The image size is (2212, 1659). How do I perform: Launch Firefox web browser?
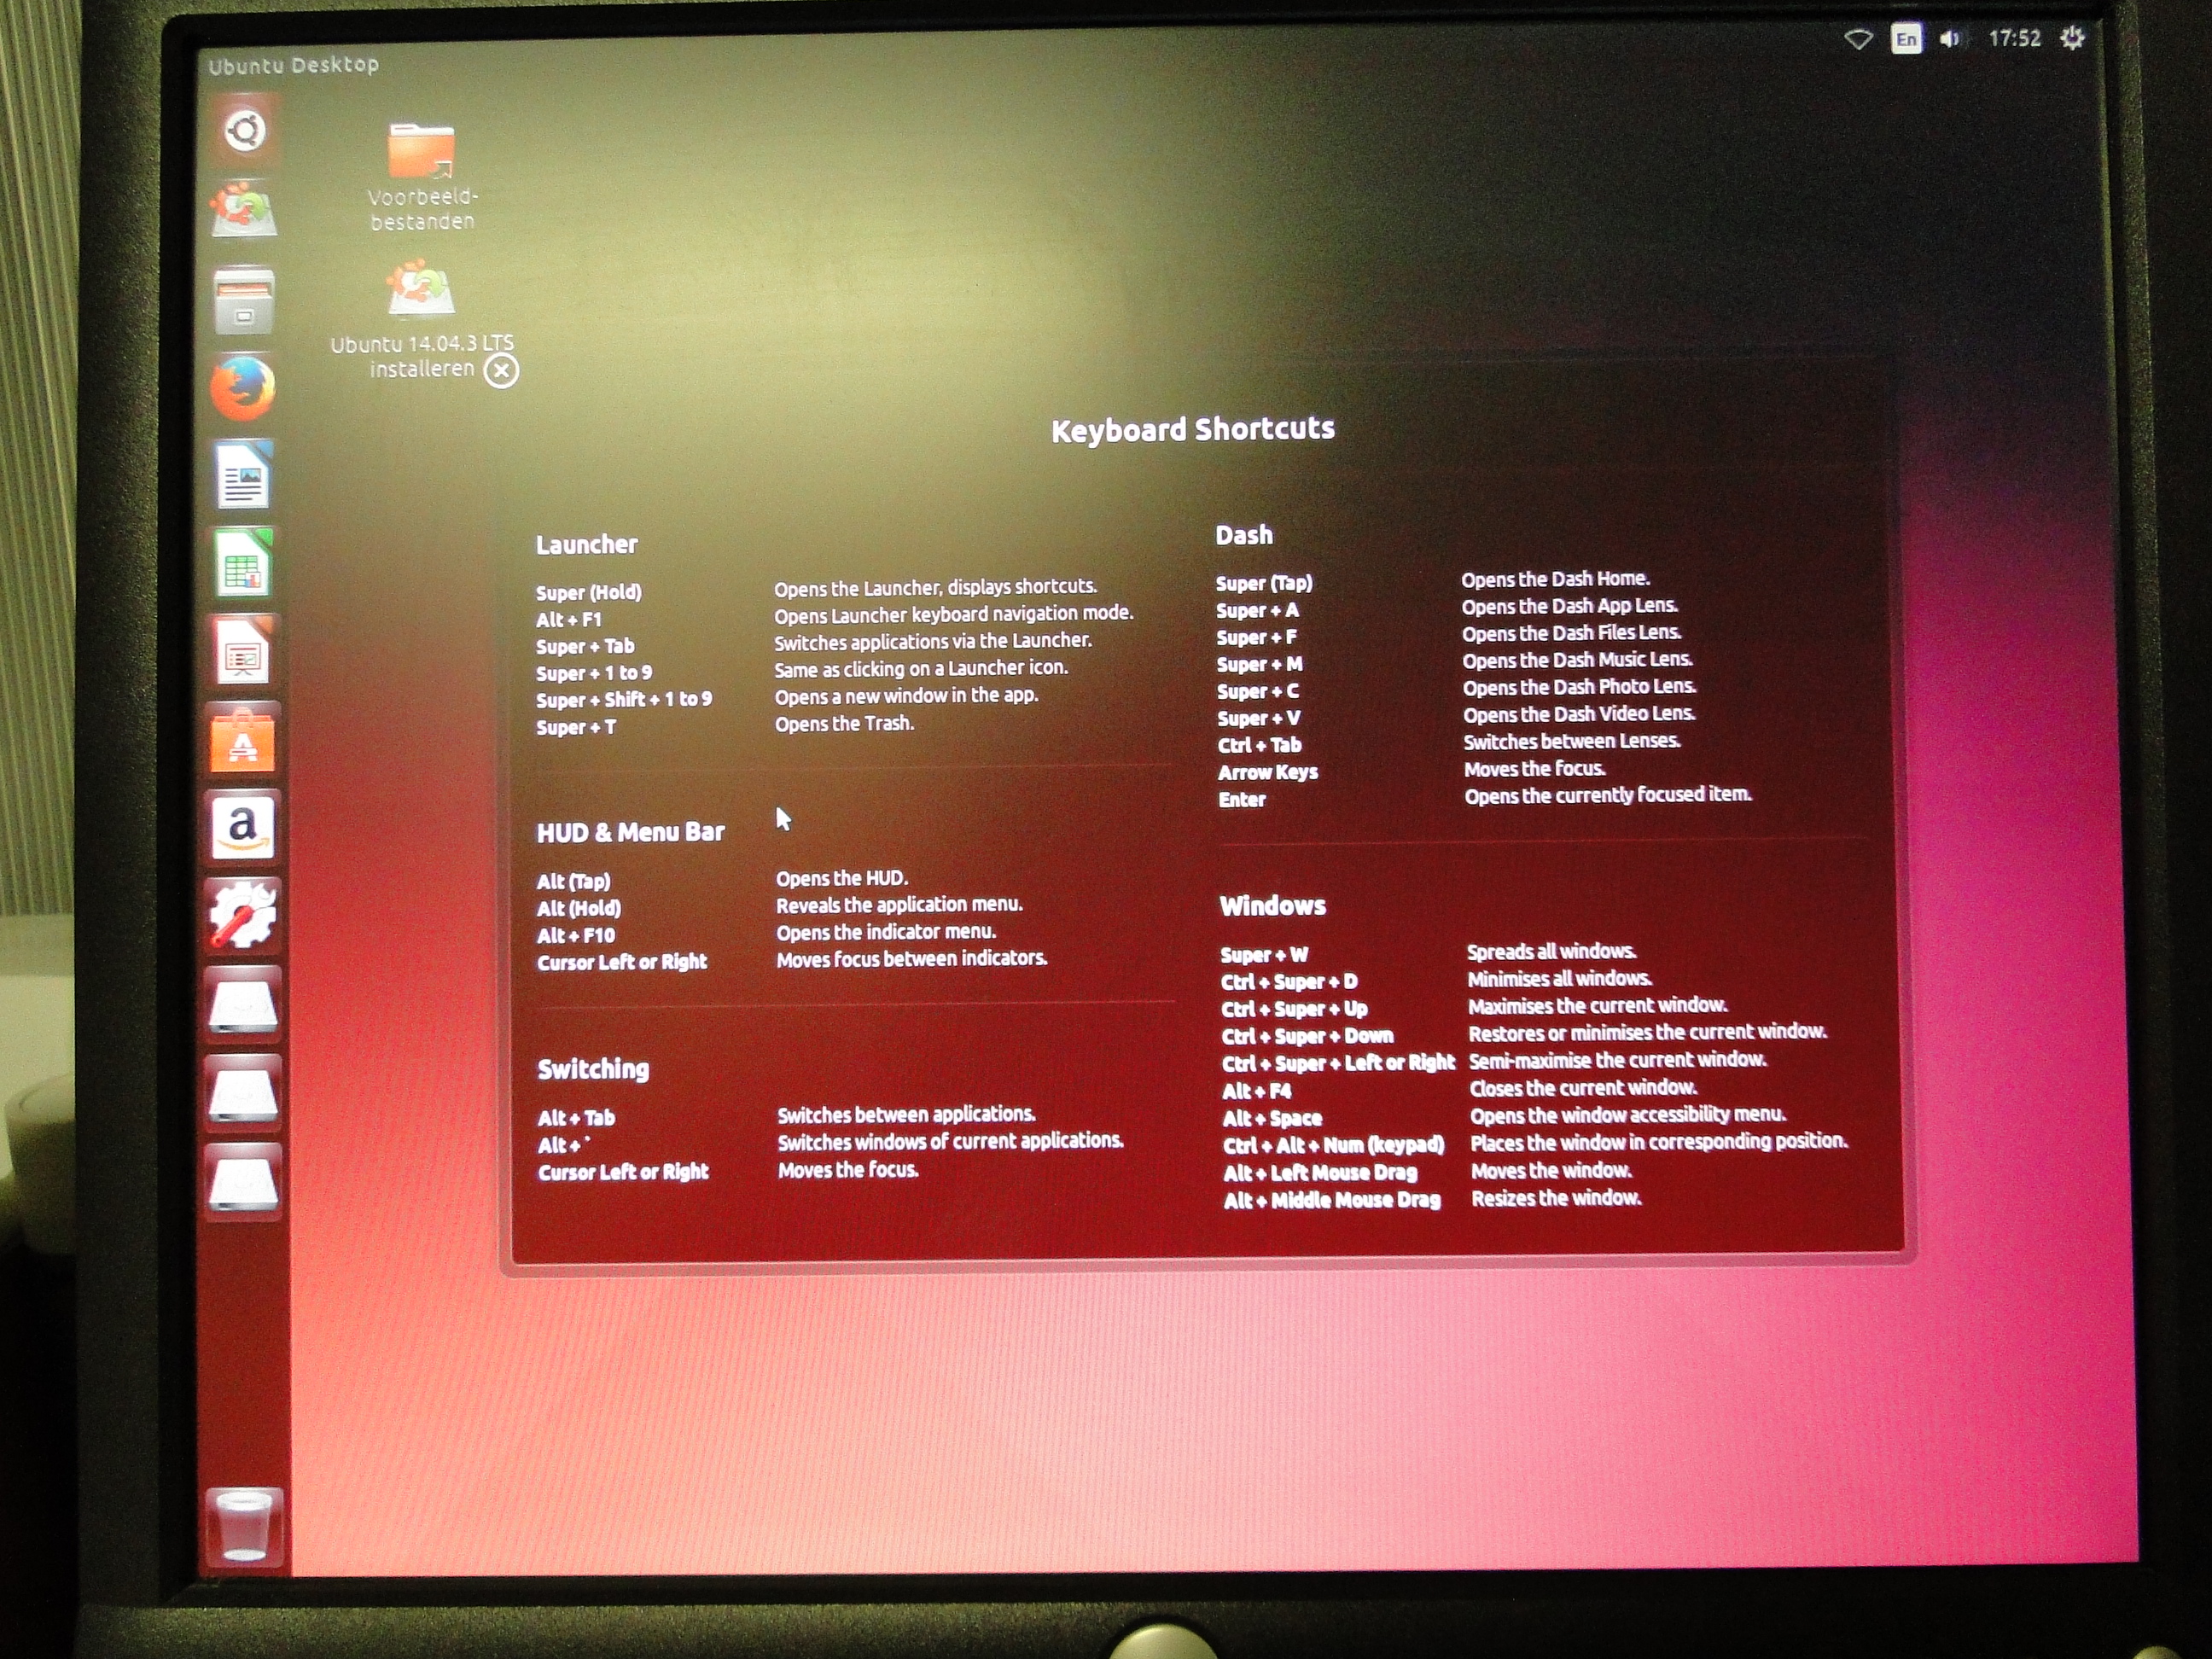(243, 388)
